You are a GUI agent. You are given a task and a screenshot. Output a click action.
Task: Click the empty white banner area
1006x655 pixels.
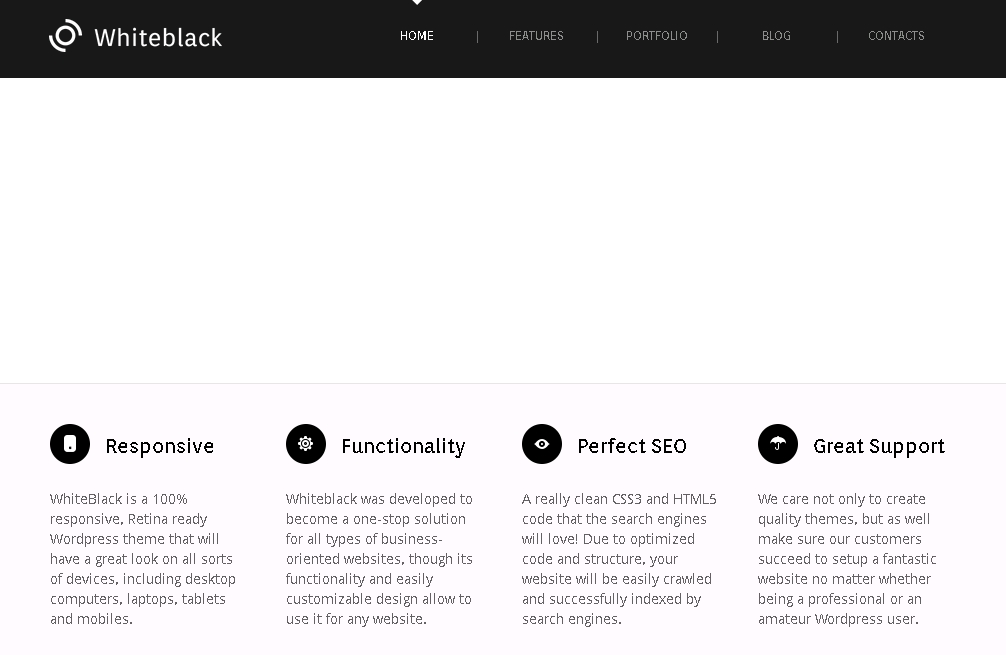503,230
